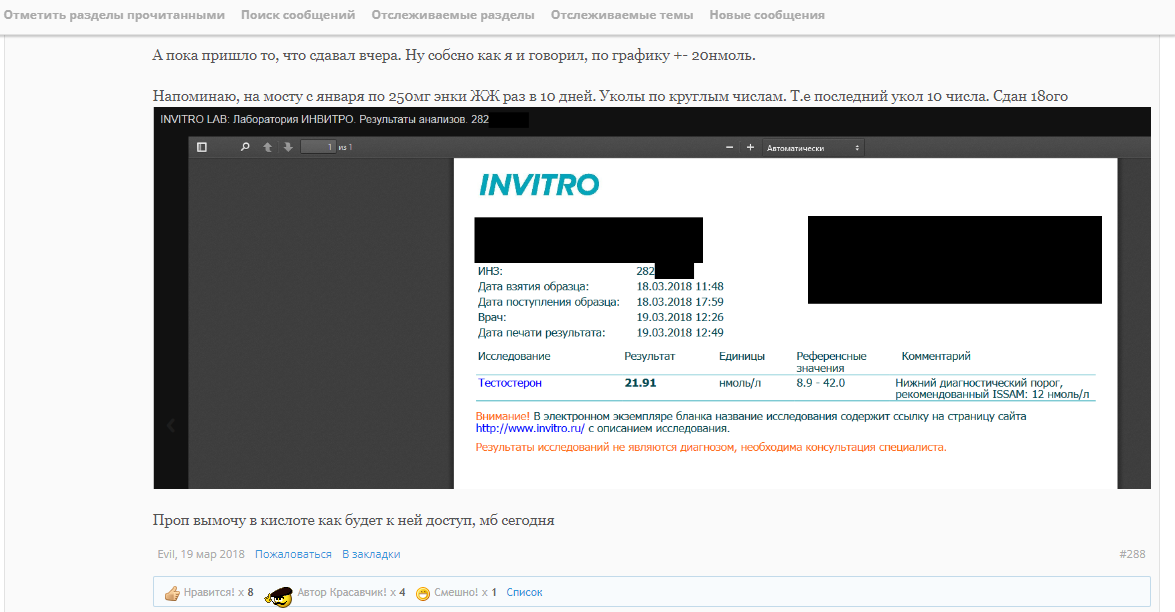Show Новые сообщения
The width and height of the screenshot is (1175, 612).
(767, 15)
